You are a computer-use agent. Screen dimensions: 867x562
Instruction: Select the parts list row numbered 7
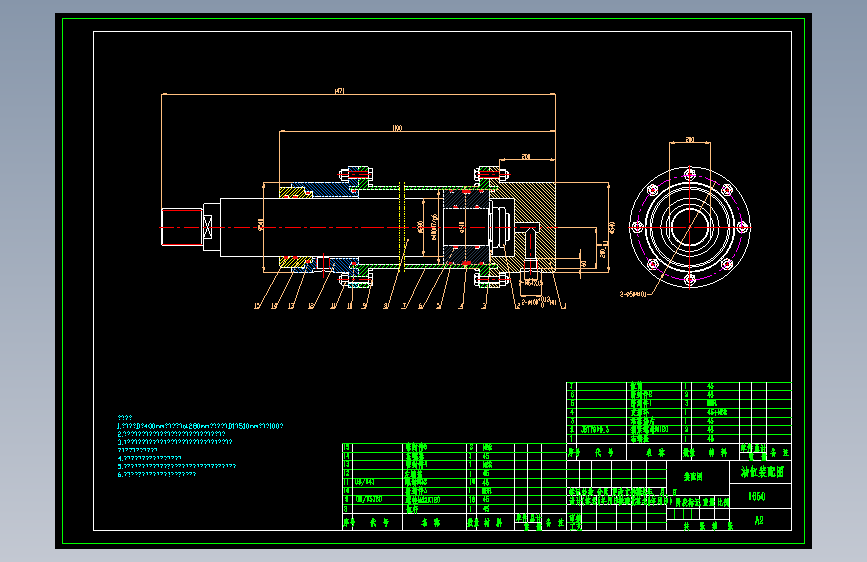click(x=679, y=386)
